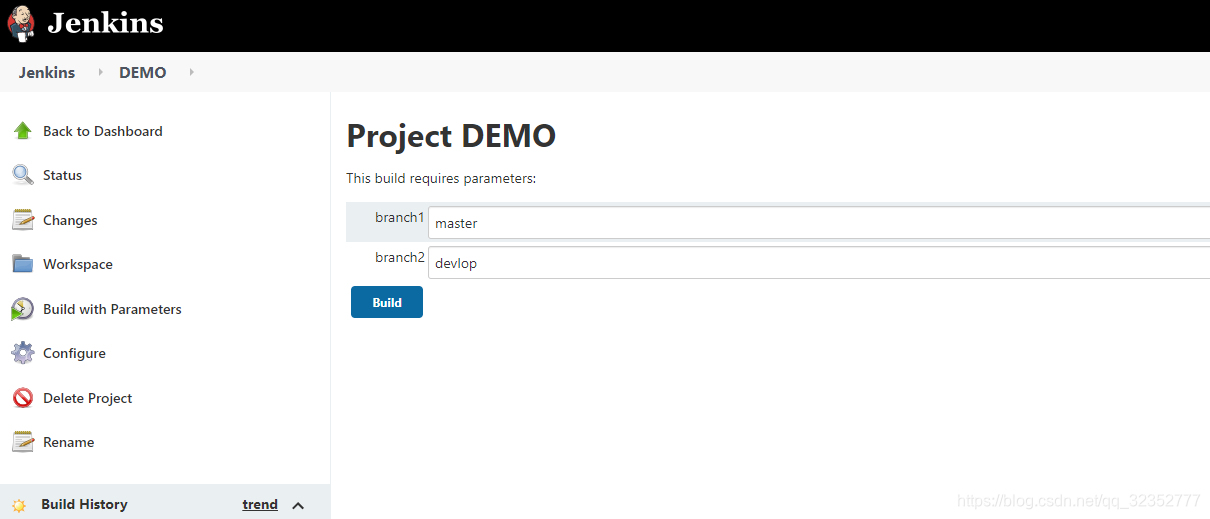The width and height of the screenshot is (1210, 519).
Task: Click the sun Build History icon
Action: (x=19, y=505)
